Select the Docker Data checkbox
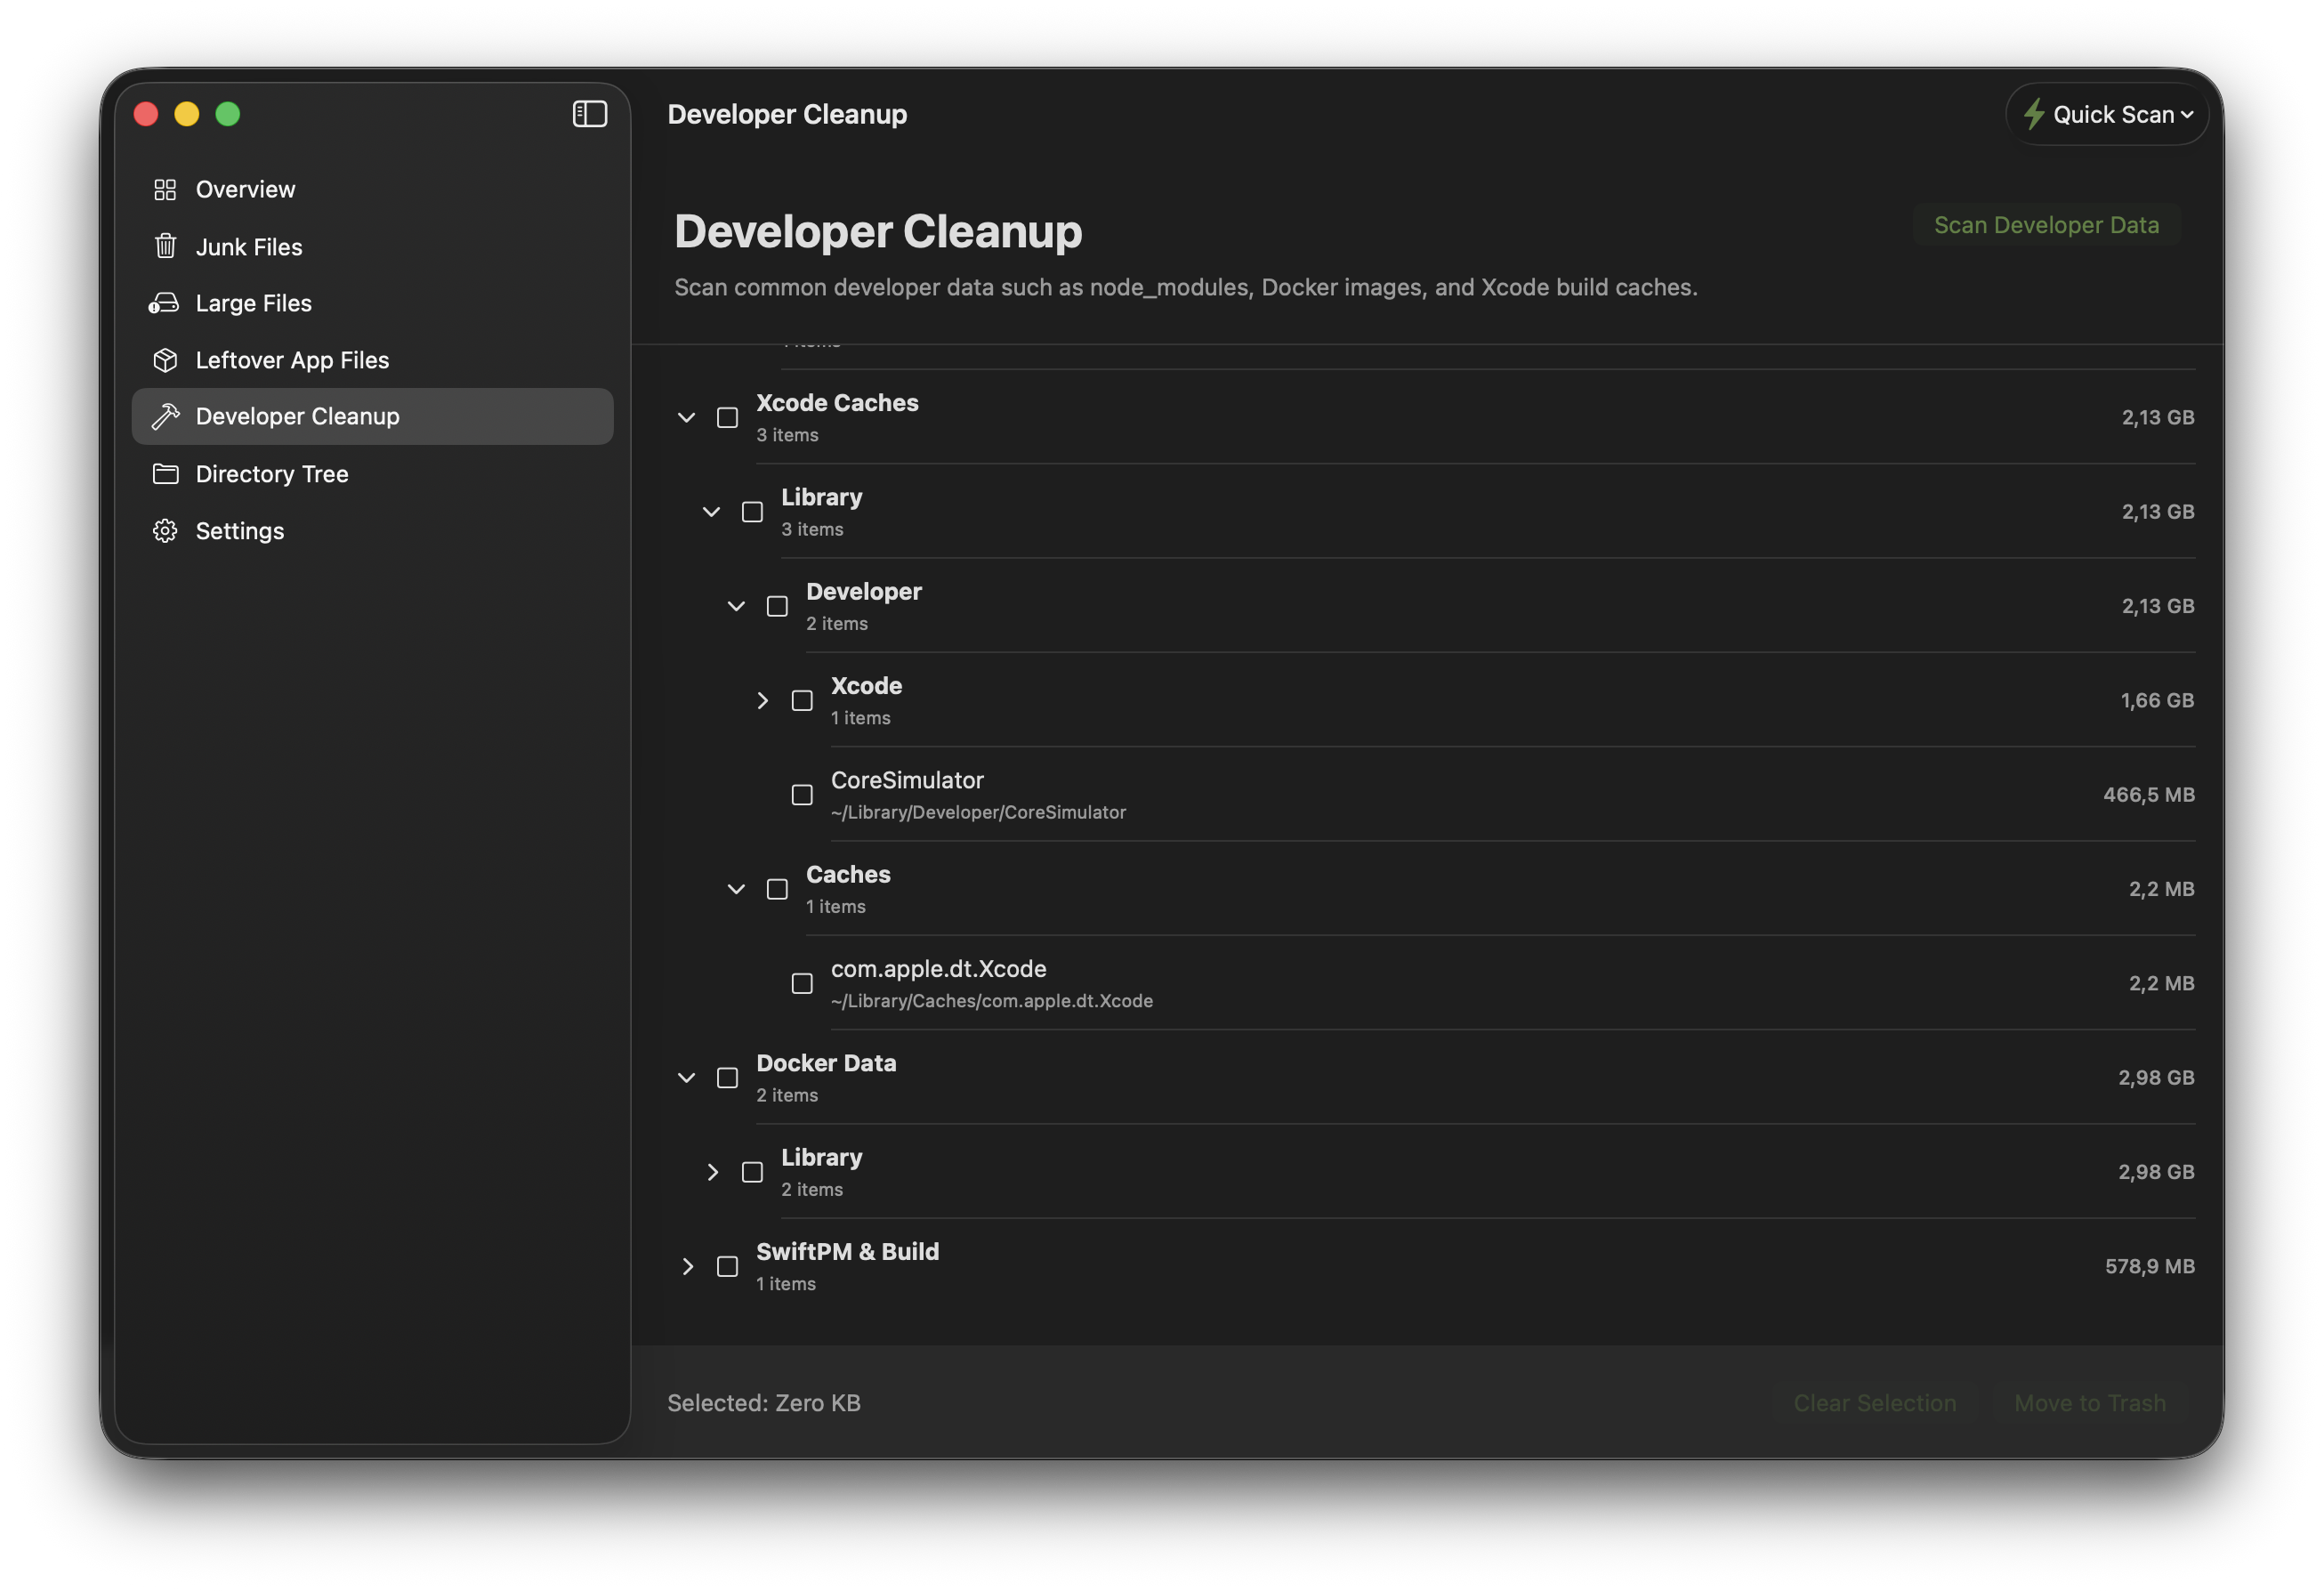2324x1591 pixels. [727, 1078]
